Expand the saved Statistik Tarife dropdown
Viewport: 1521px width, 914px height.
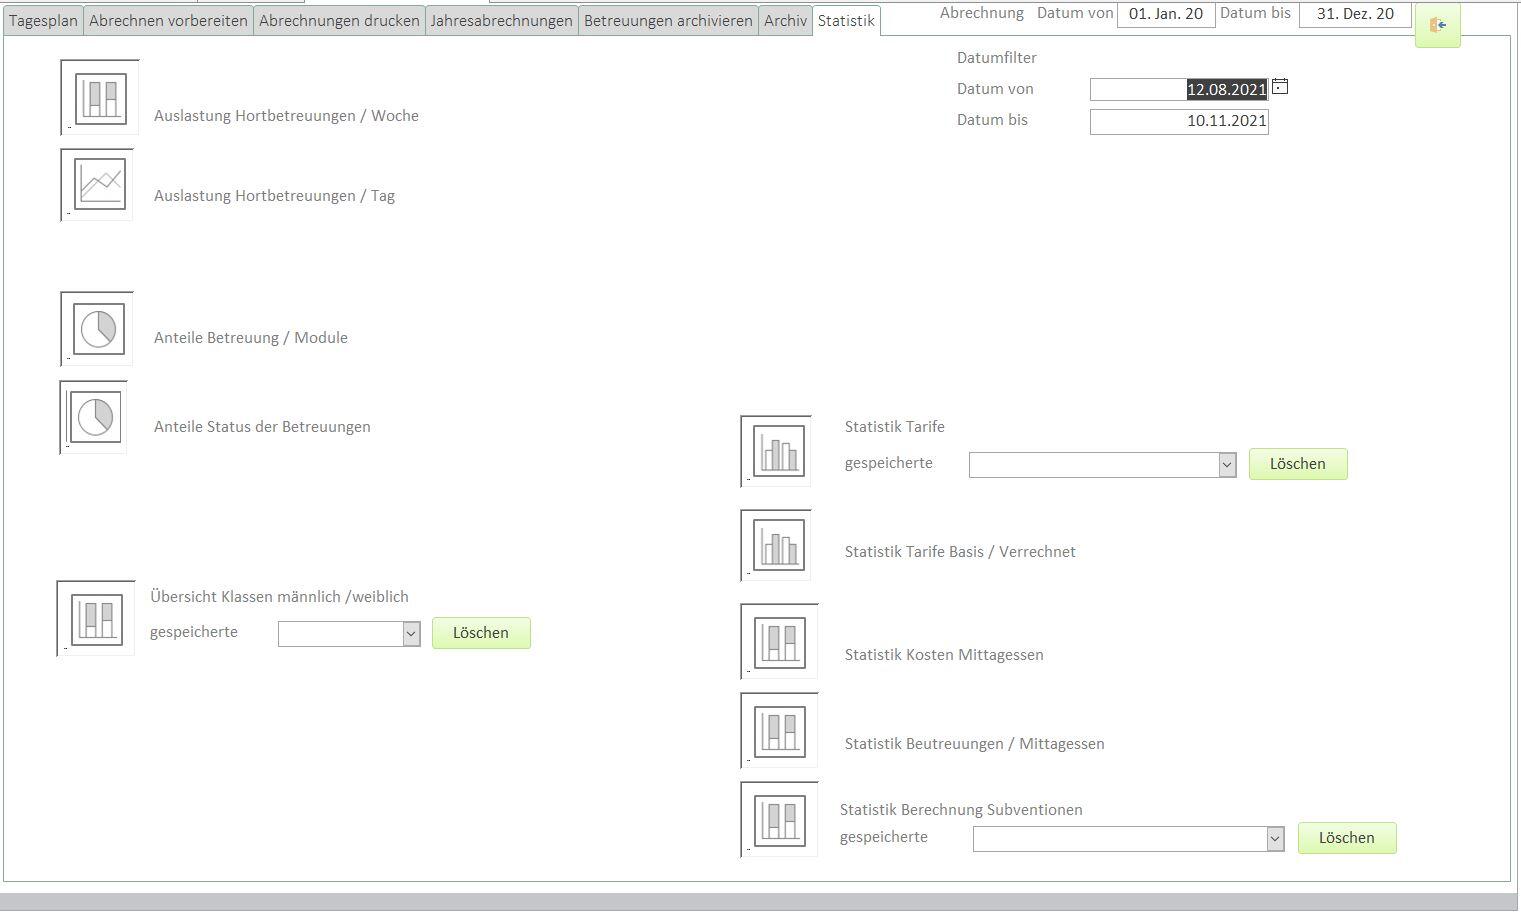tap(1227, 465)
